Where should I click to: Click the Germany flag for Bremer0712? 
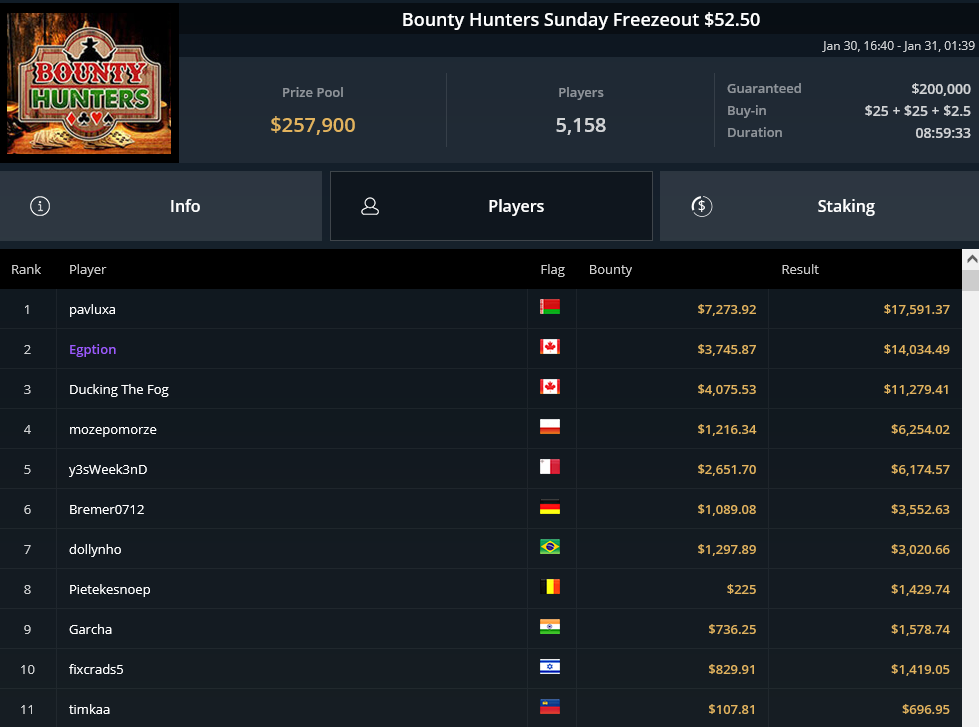549,507
